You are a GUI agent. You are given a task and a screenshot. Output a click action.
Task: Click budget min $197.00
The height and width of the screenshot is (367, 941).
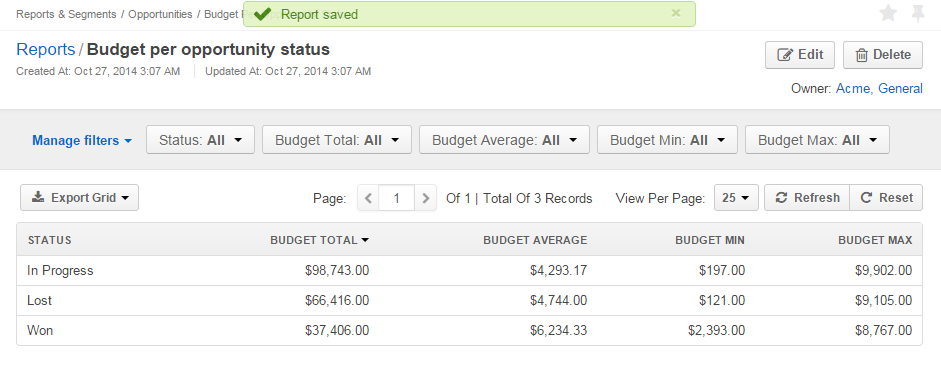click(722, 271)
